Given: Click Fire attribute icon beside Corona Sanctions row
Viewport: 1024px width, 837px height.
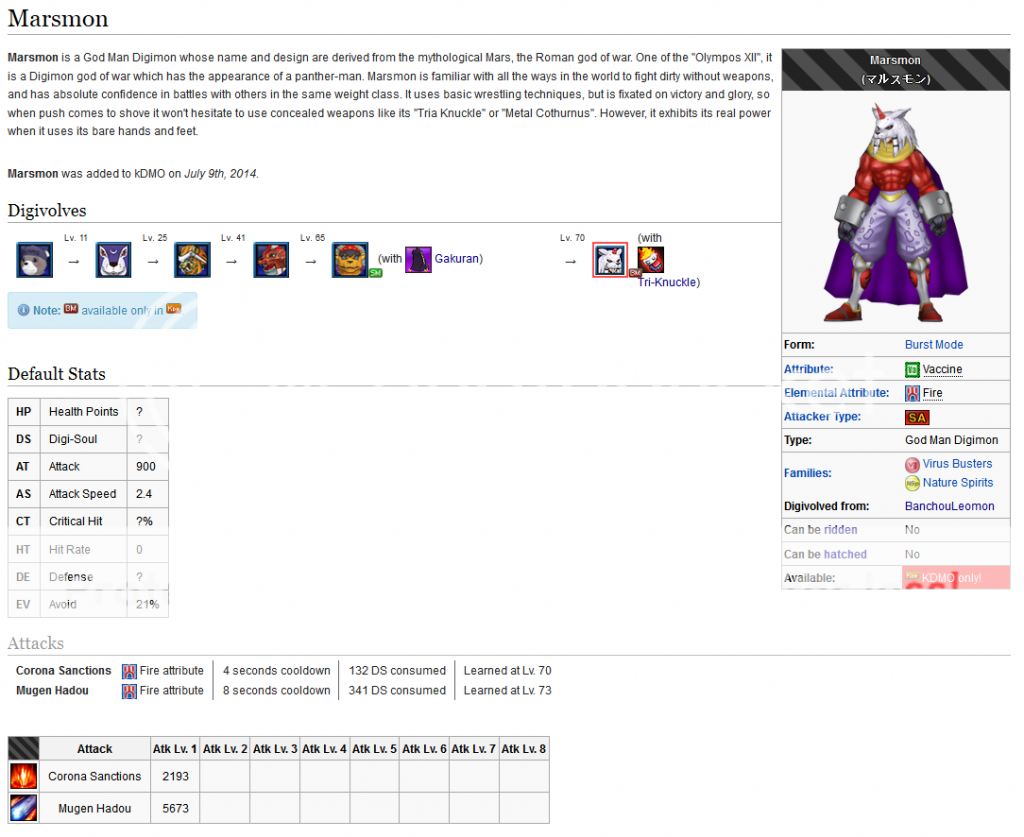Looking at the screenshot, I should [x=129, y=671].
